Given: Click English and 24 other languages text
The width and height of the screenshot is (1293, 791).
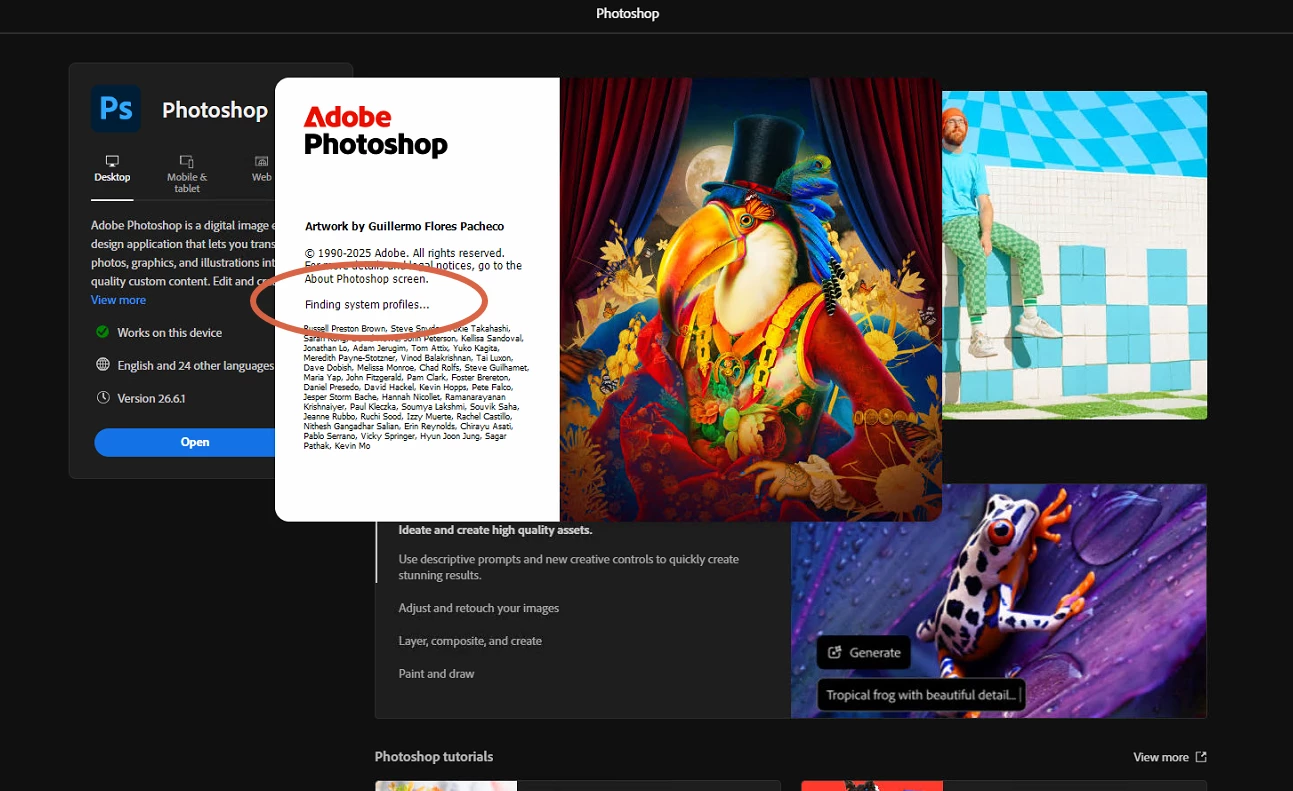Looking at the screenshot, I should pyautogui.click(x=195, y=365).
